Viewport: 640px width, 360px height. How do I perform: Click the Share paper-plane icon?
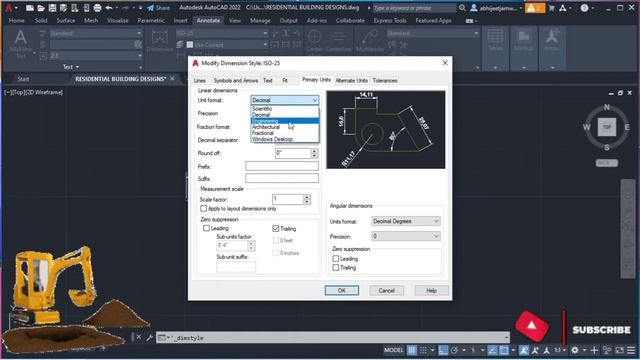(x=151, y=8)
